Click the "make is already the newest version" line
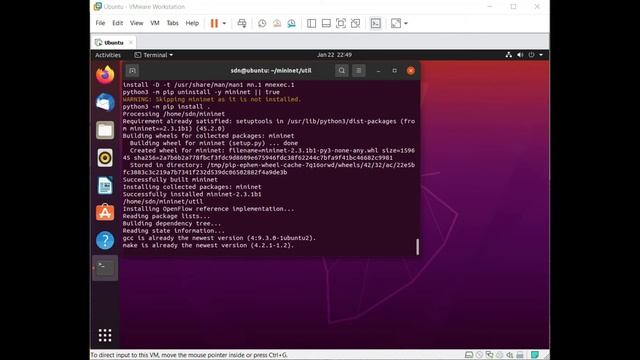640x360 pixels. 208,245
